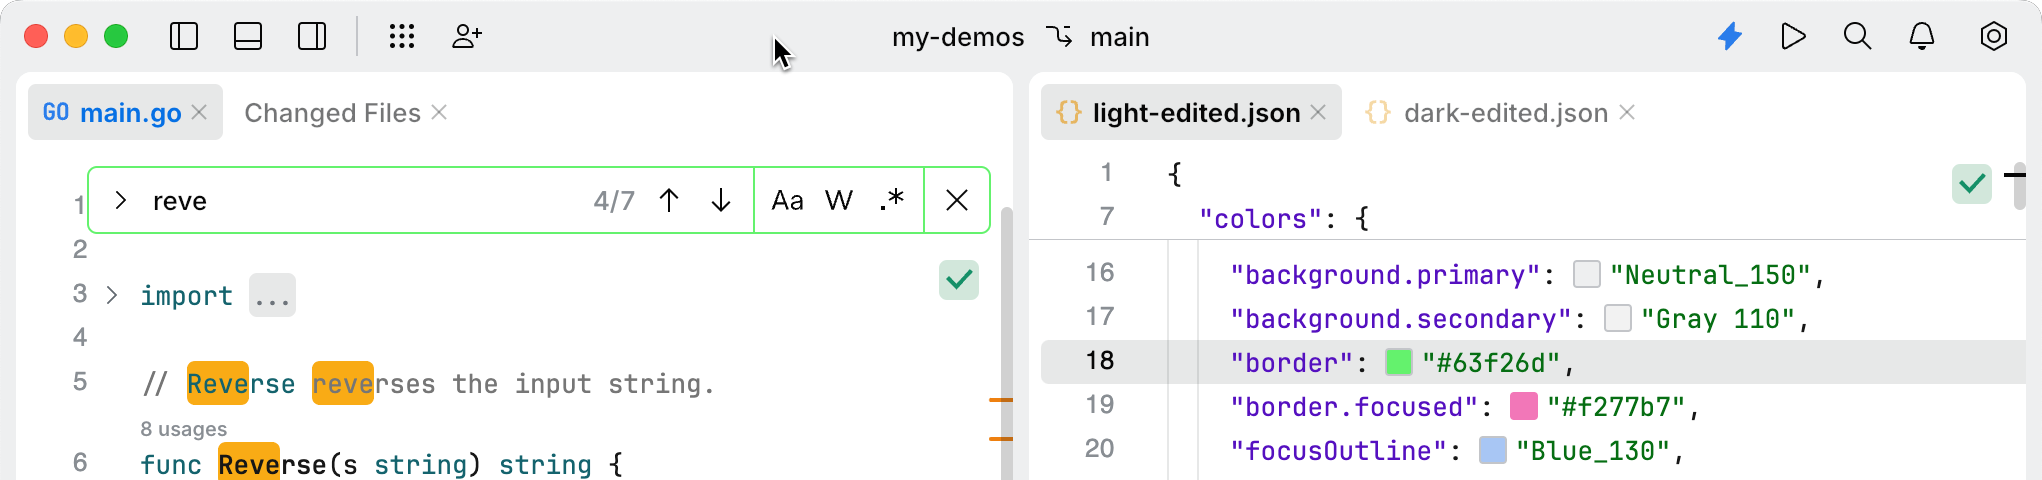2042x480 pixels.
Task: Open the apps grid menu
Action: [402, 37]
